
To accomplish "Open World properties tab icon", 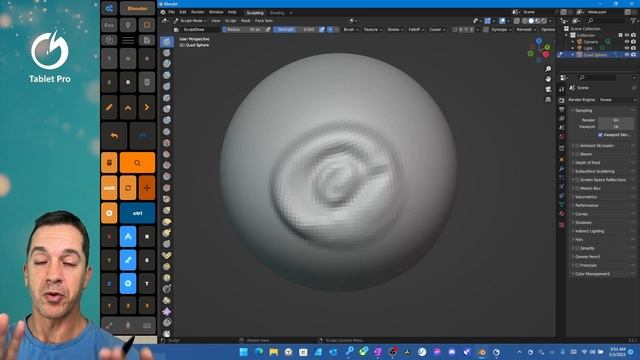I will pyautogui.click(x=562, y=137).
